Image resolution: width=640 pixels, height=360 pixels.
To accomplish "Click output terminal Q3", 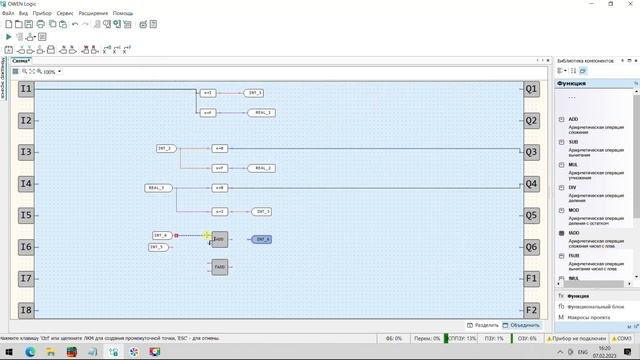I will [x=531, y=152].
